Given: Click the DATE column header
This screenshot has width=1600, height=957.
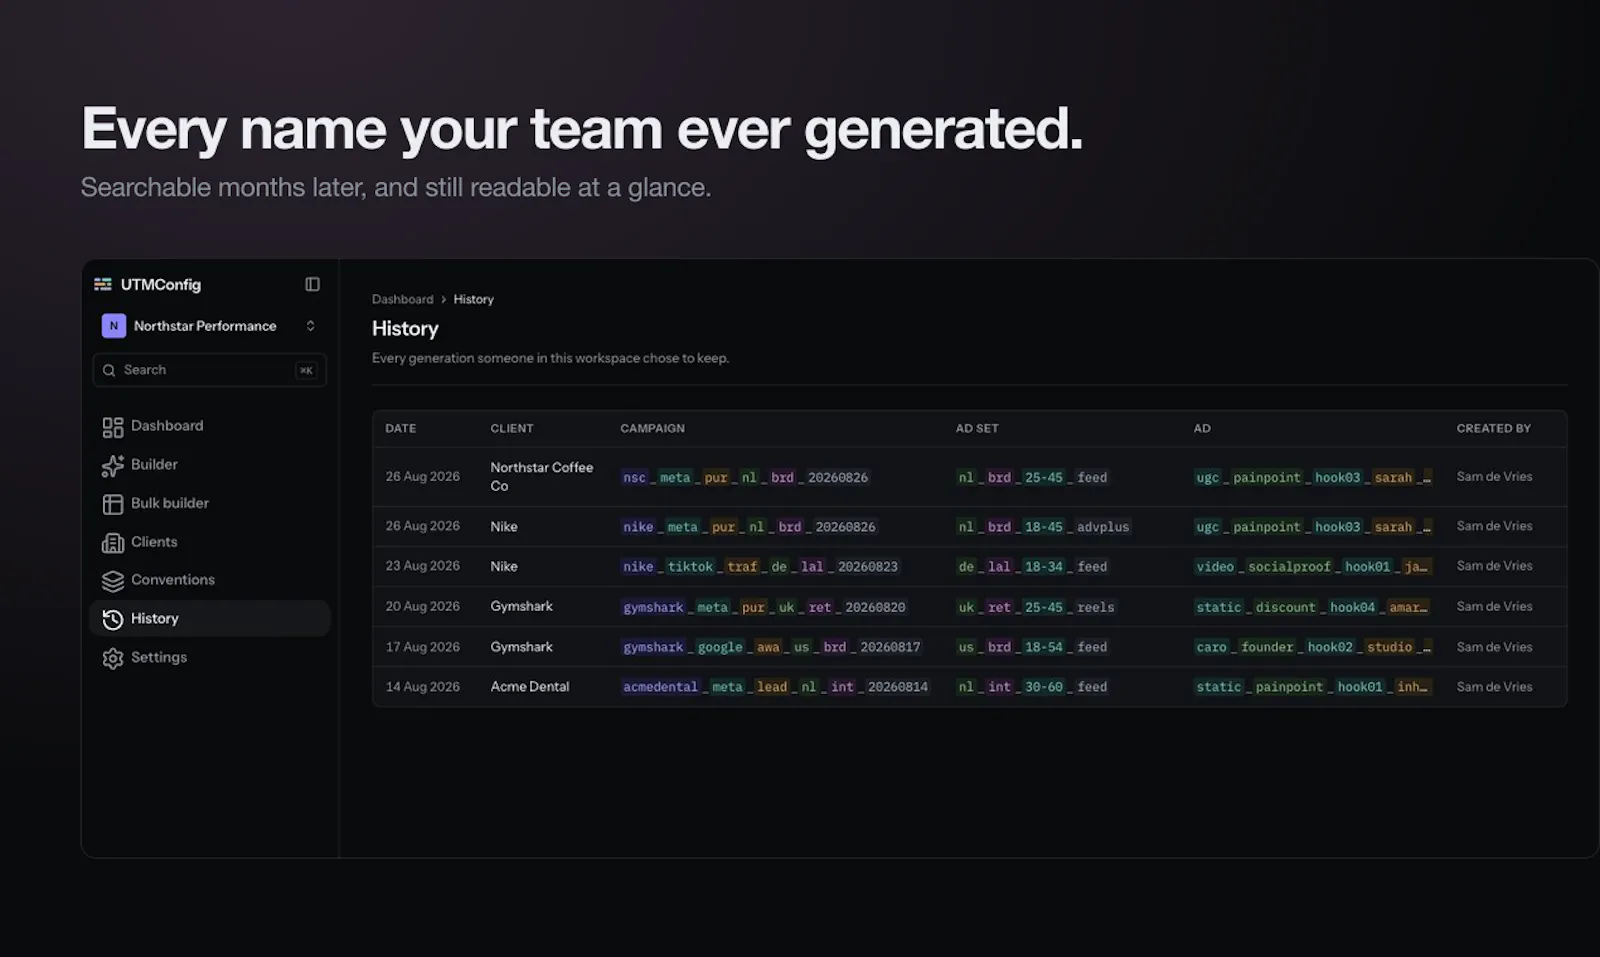Looking at the screenshot, I should pyautogui.click(x=400, y=428).
